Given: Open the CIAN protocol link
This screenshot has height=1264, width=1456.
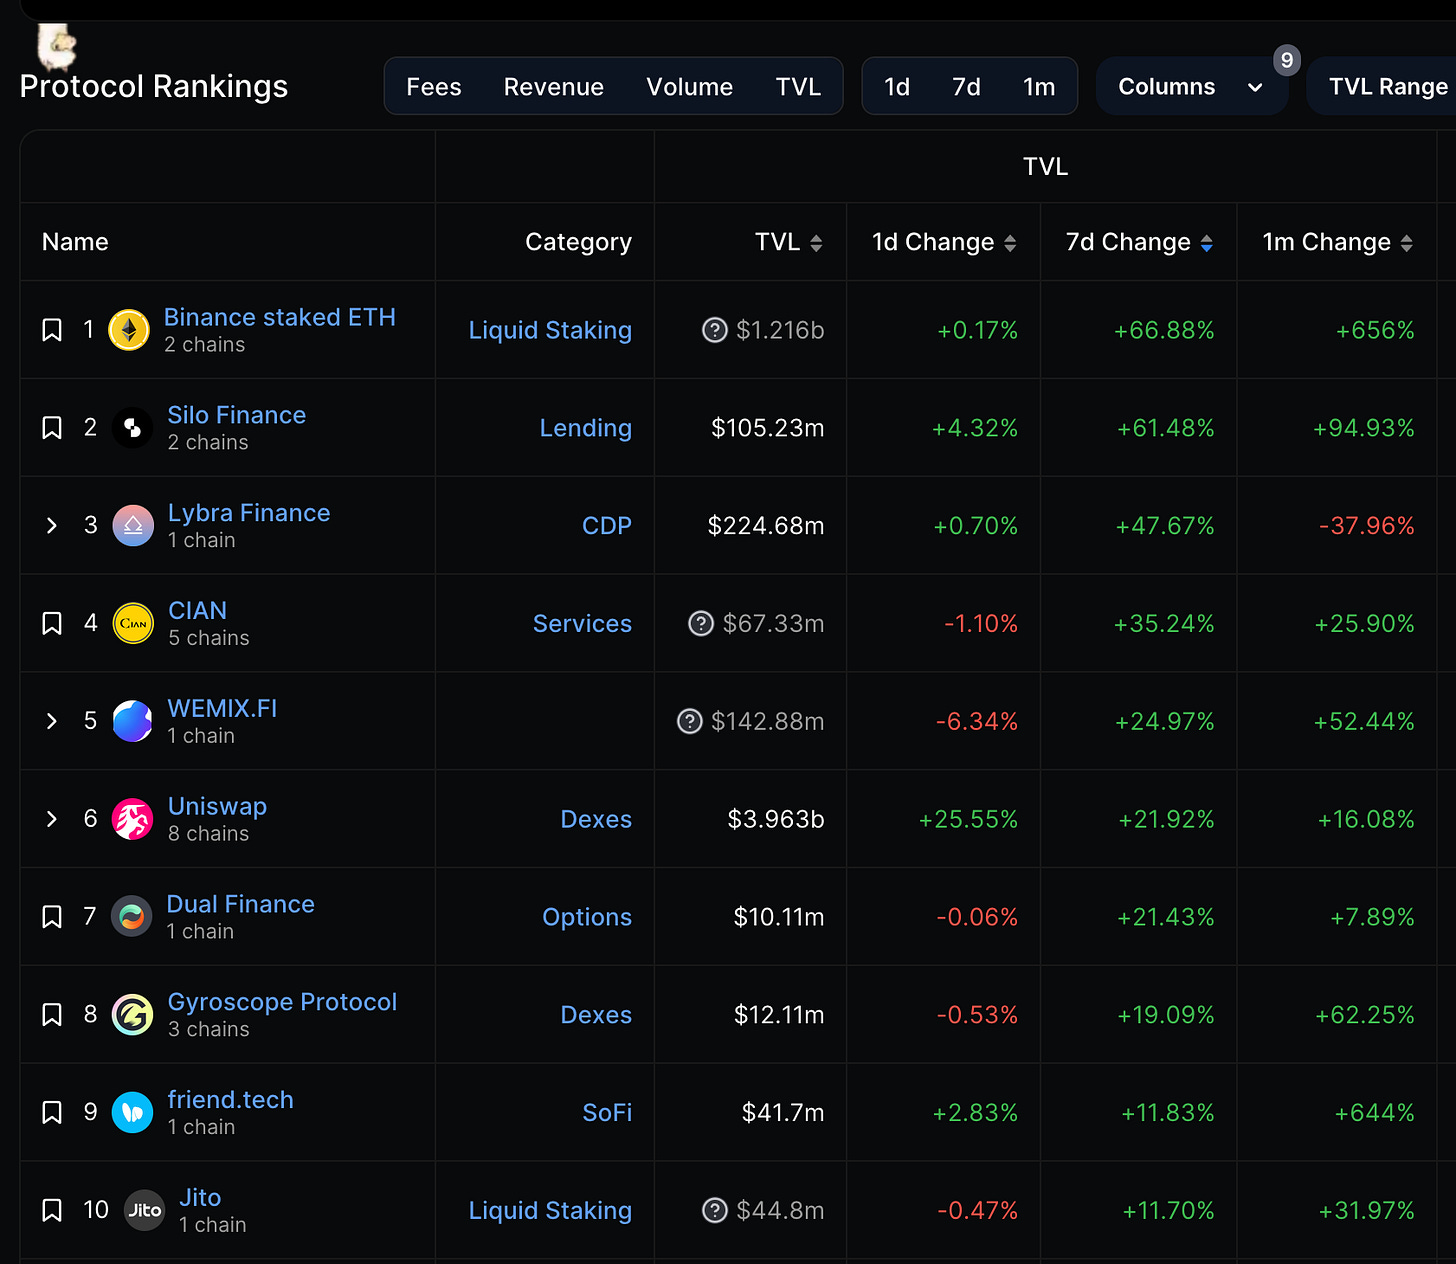Looking at the screenshot, I should 198,611.
